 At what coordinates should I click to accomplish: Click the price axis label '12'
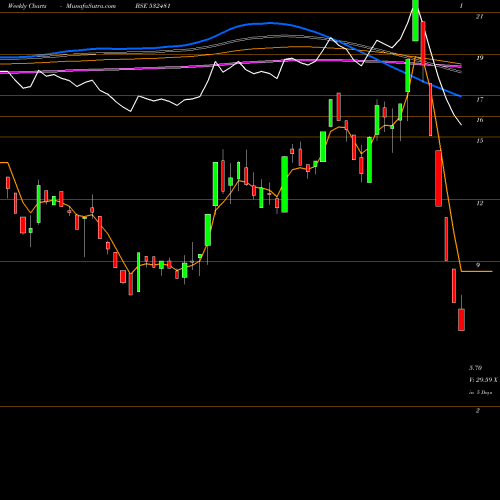click(x=479, y=203)
